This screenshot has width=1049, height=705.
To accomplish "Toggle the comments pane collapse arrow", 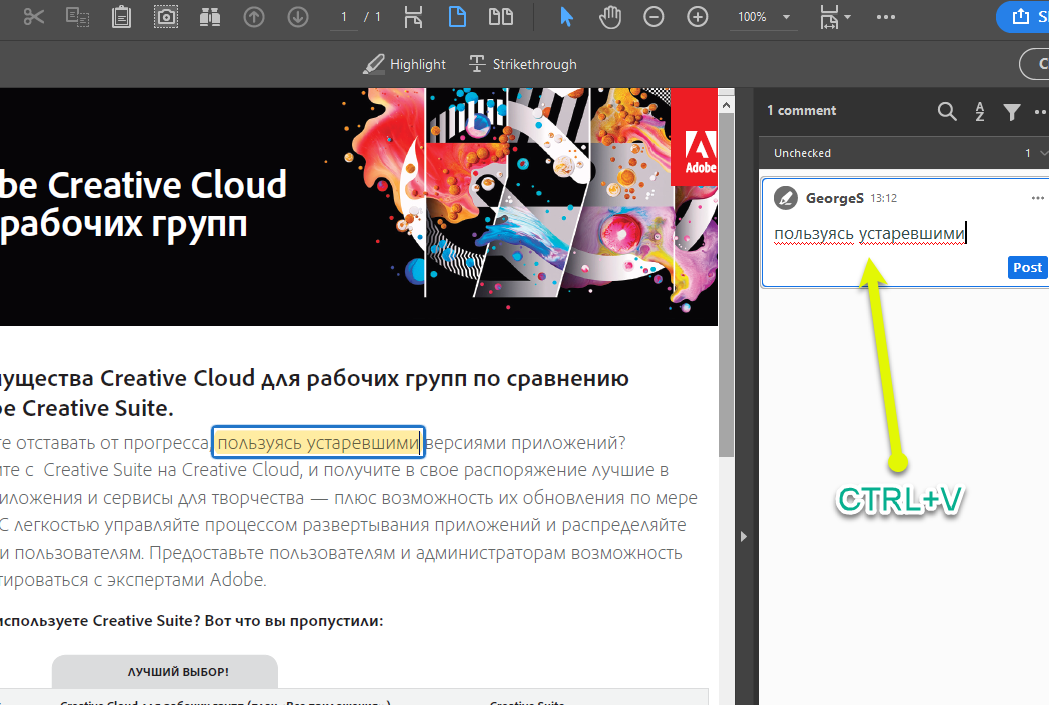I will (743, 537).
